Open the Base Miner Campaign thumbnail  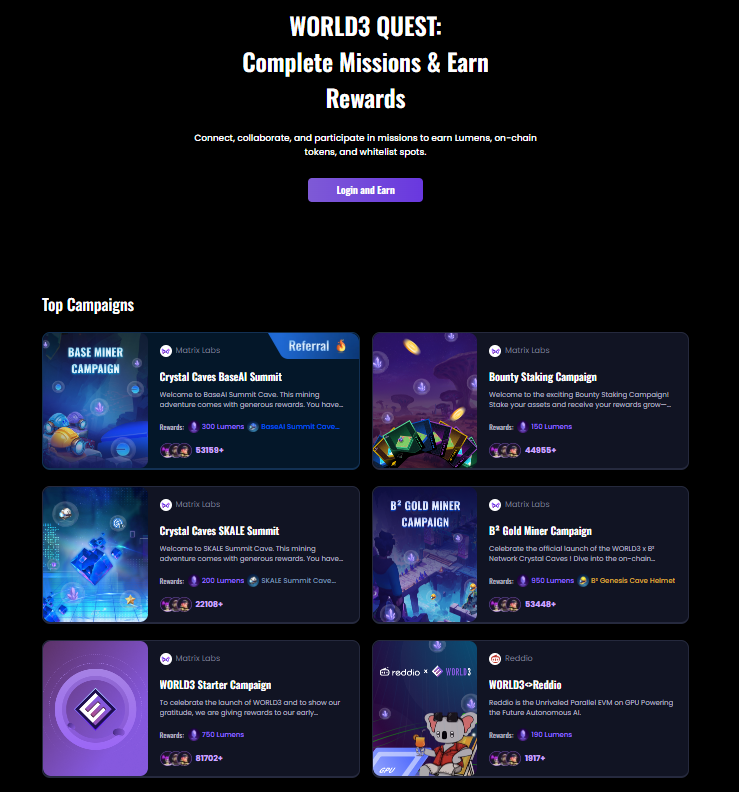[x=95, y=401]
